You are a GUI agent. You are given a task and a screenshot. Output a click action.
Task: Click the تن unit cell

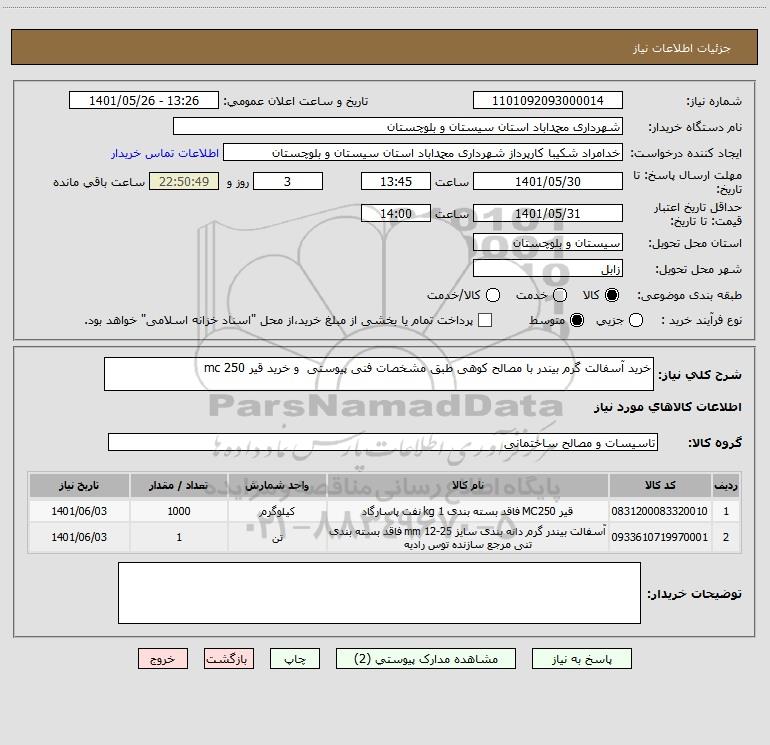[277, 538]
